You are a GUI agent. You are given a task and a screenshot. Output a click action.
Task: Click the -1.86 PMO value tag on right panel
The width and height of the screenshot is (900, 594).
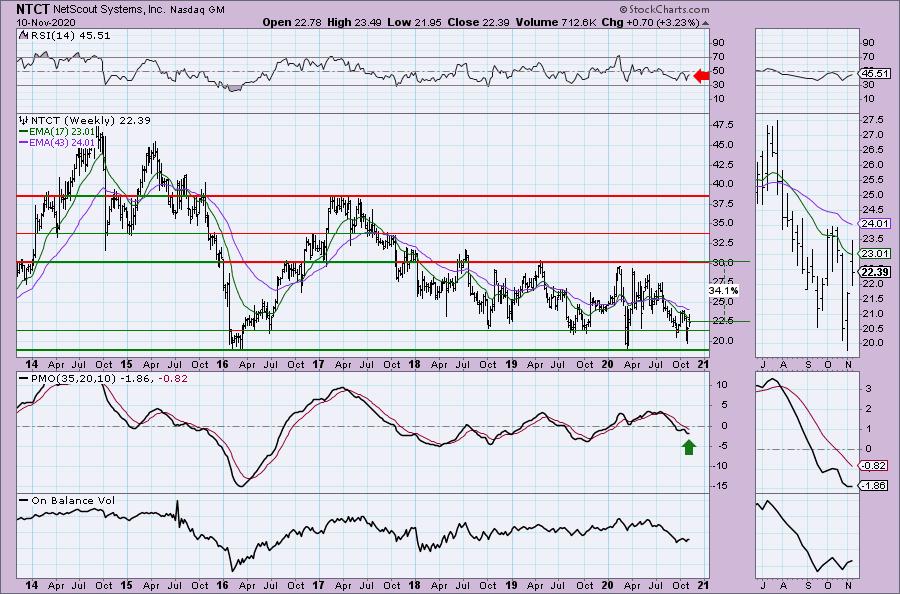click(874, 486)
